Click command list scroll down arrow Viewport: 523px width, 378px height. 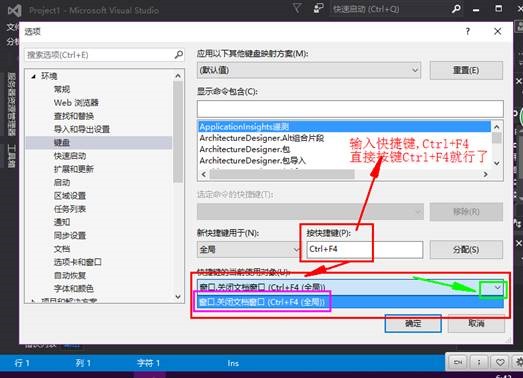pyautogui.click(x=497, y=163)
